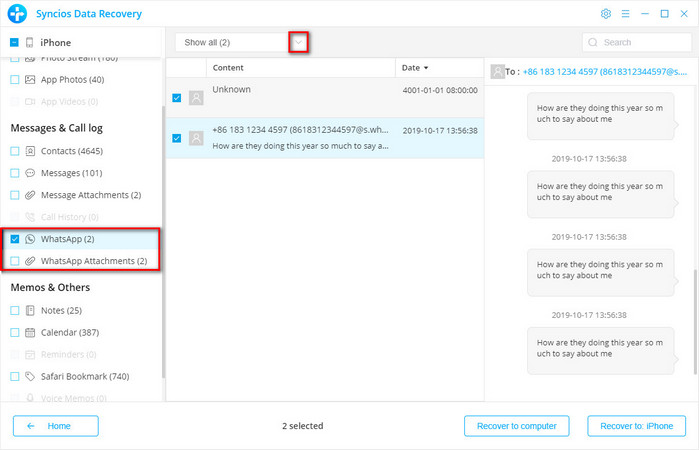This screenshot has width=699, height=450.
Task: Open the Show all (2) filter dropdown arrow
Action: [x=298, y=42]
